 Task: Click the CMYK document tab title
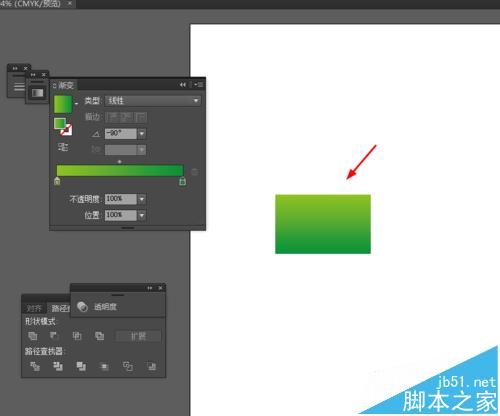pyautogui.click(x=31, y=4)
